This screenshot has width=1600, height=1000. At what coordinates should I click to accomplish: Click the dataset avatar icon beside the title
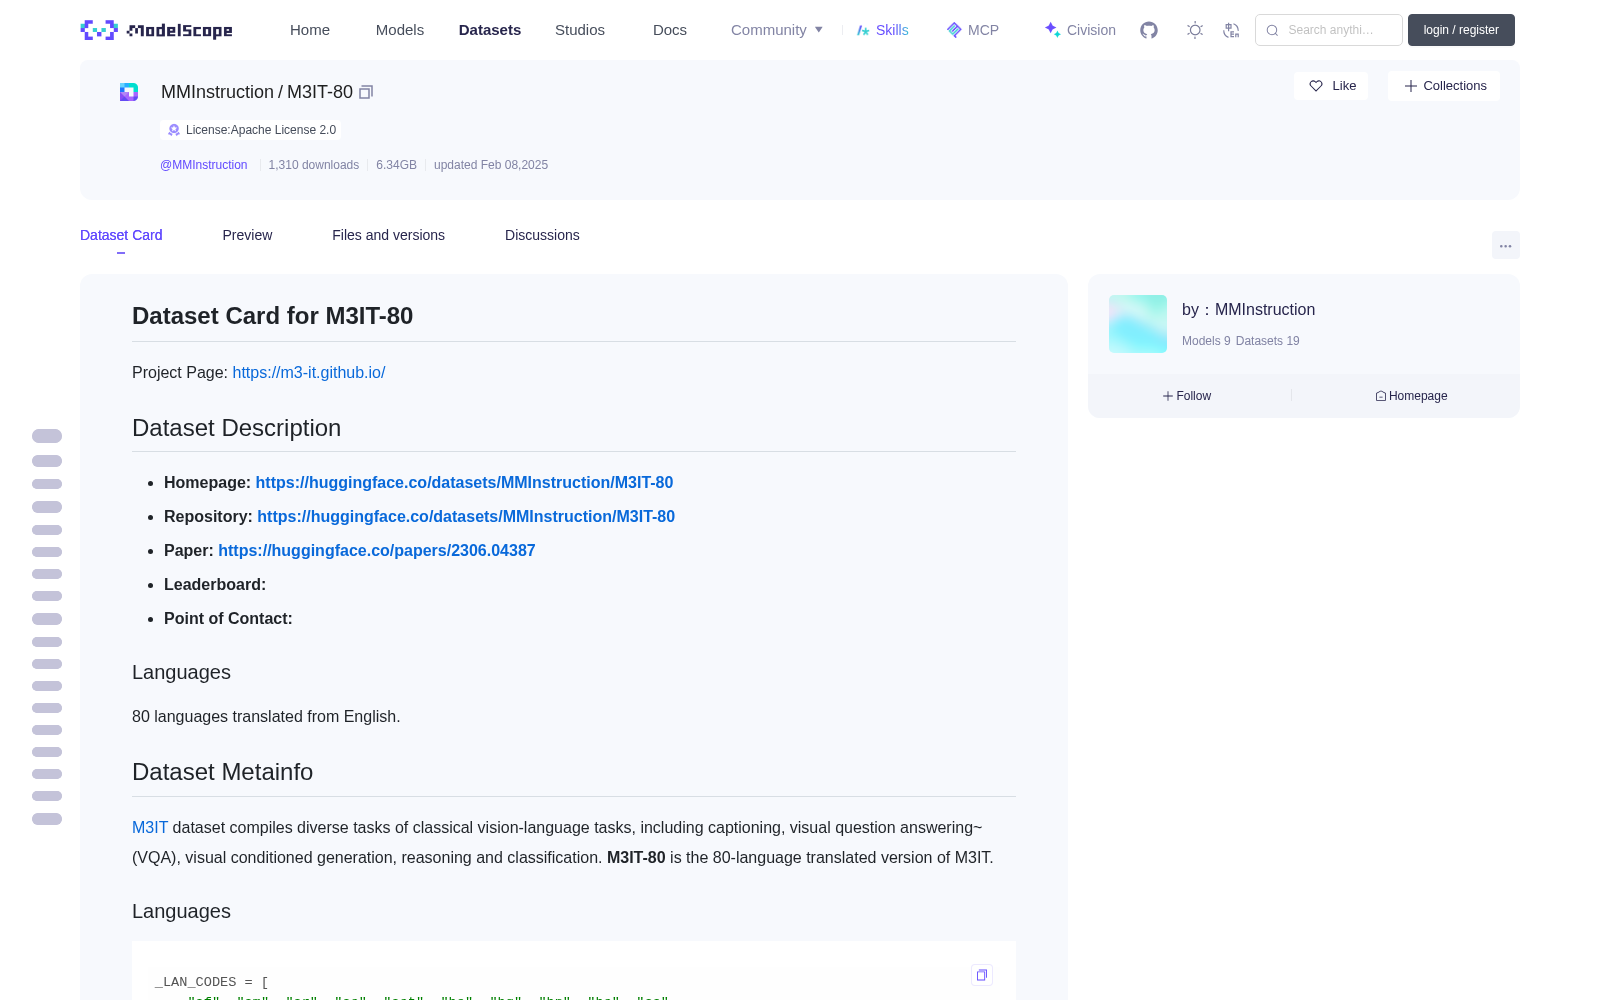129,92
